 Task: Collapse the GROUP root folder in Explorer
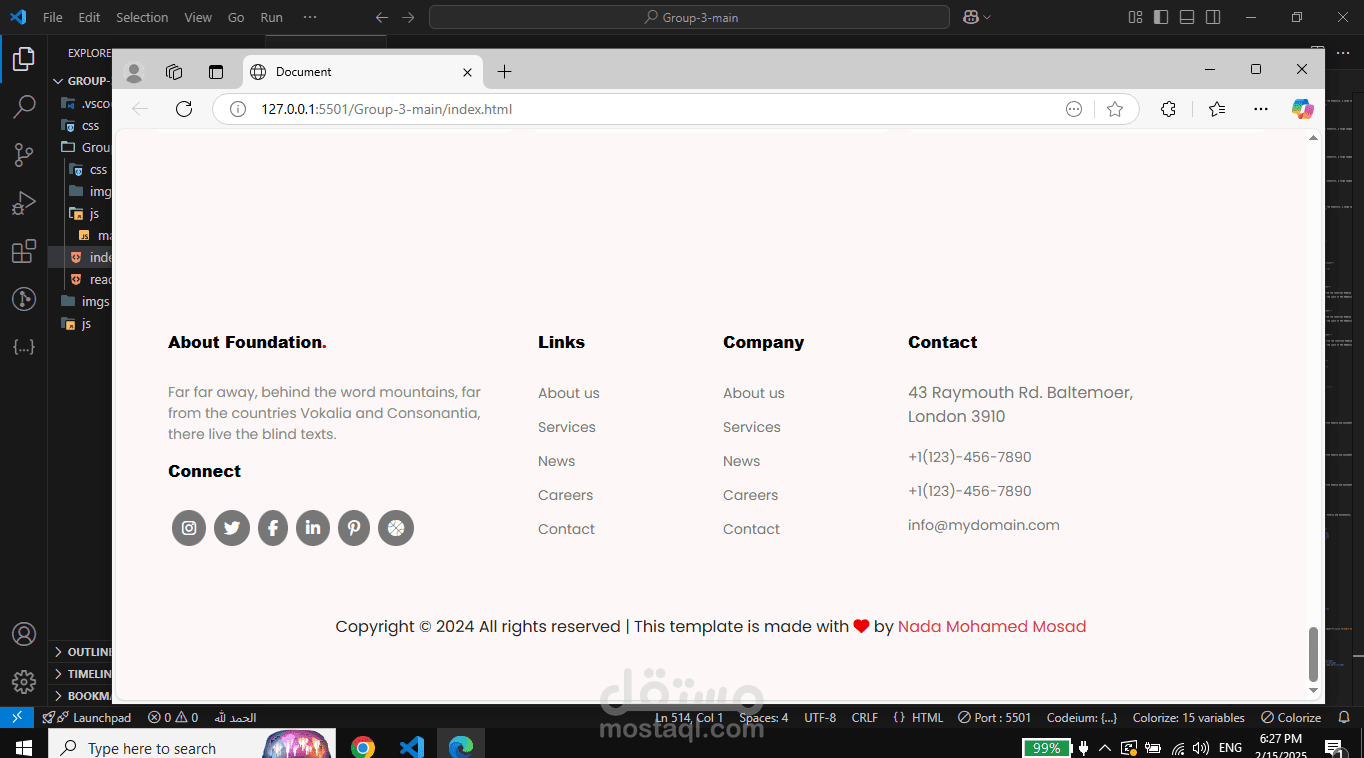click(x=83, y=81)
